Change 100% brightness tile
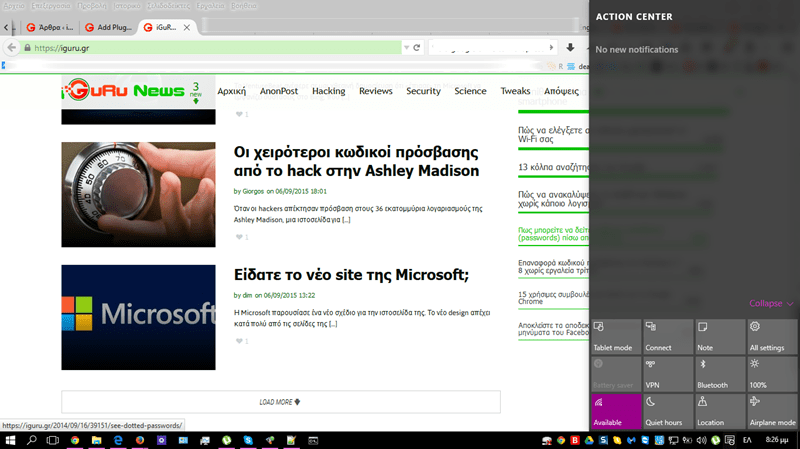 point(772,374)
